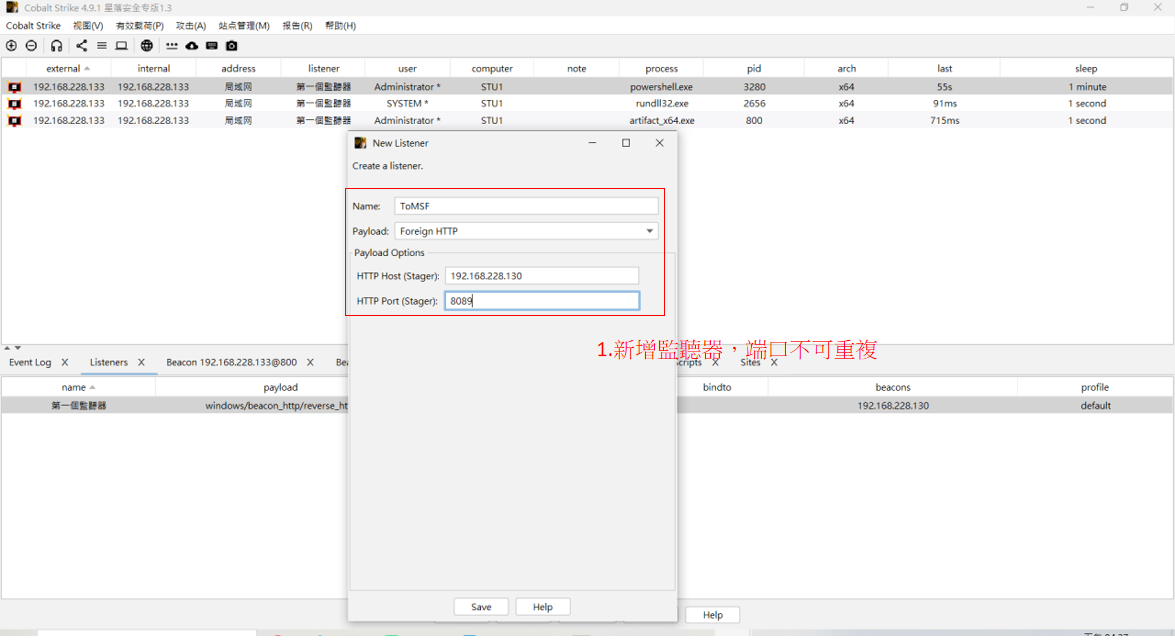
Task: Open the Cobalt Strike menu
Action: coord(33,25)
